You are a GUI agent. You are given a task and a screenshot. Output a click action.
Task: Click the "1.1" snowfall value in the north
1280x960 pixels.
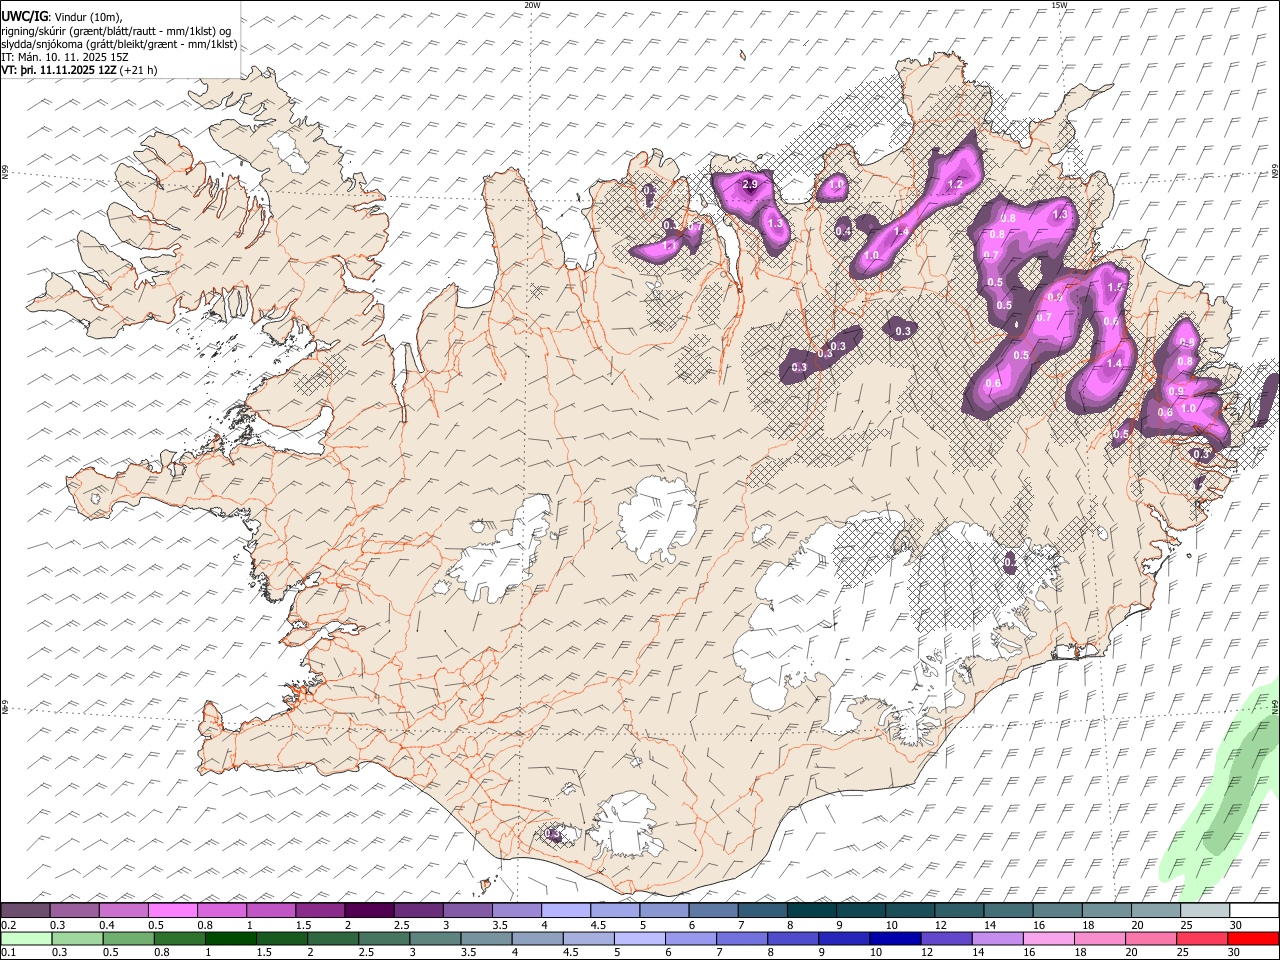[671, 245]
